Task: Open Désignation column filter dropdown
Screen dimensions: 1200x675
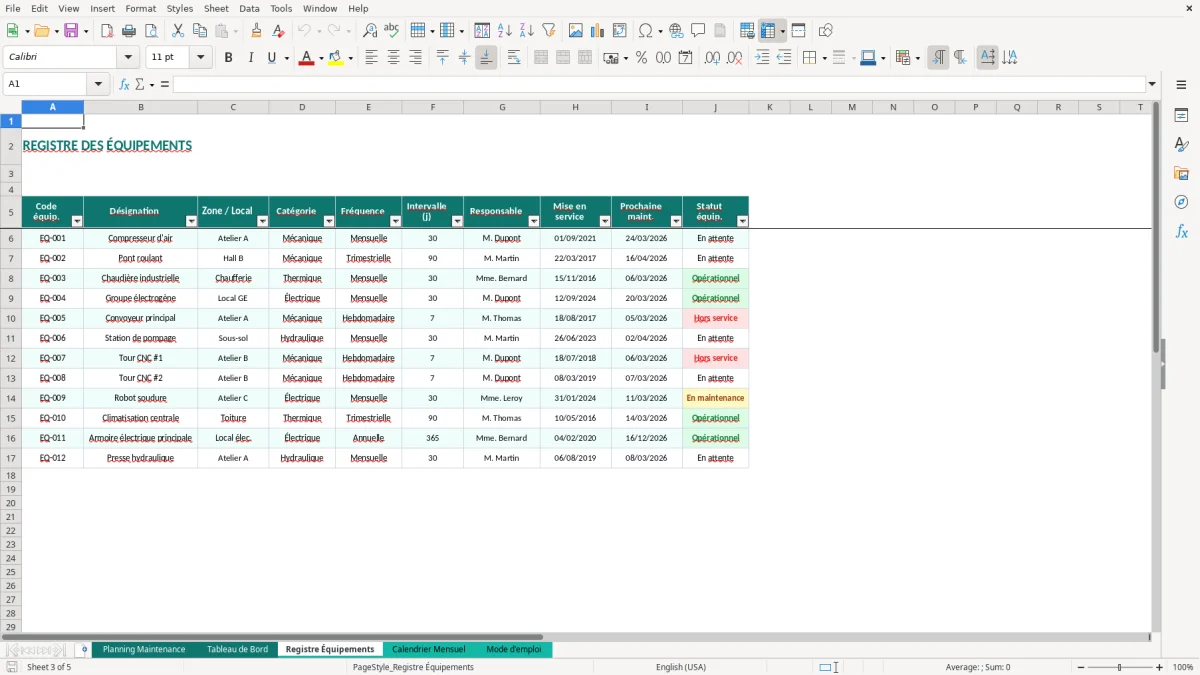Action: [191, 221]
